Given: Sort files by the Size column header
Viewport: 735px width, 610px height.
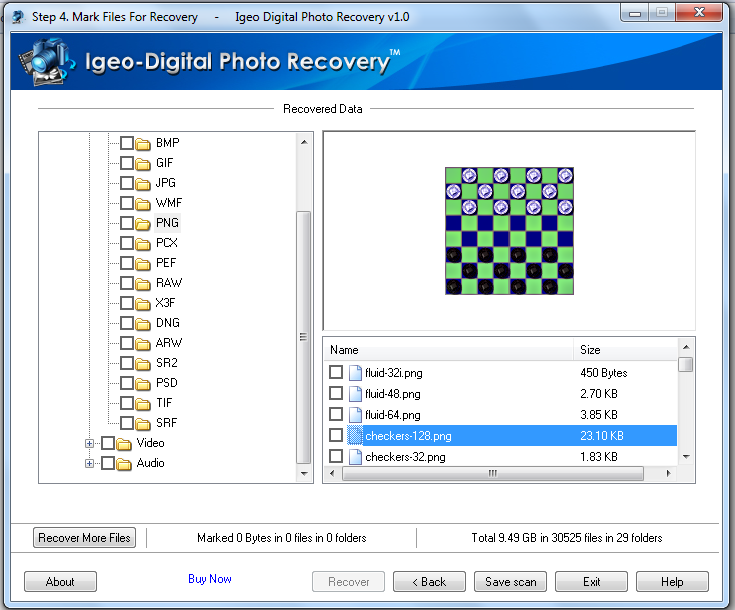Looking at the screenshot, I should coord(625,350).
